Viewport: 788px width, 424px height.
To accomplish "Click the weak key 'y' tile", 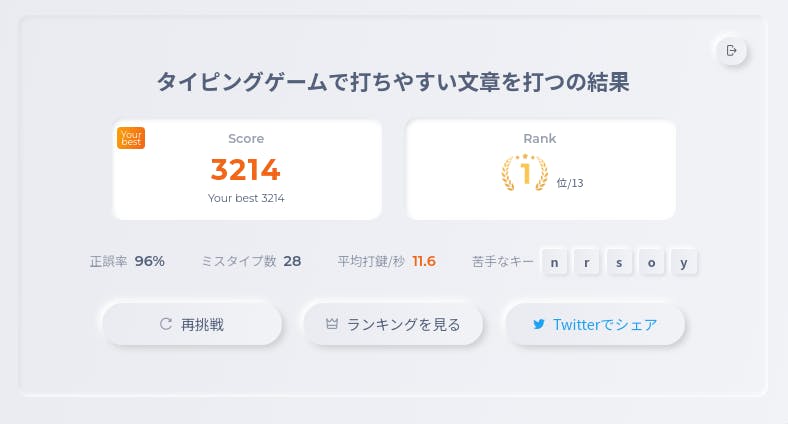I will [x=684, y=262].
